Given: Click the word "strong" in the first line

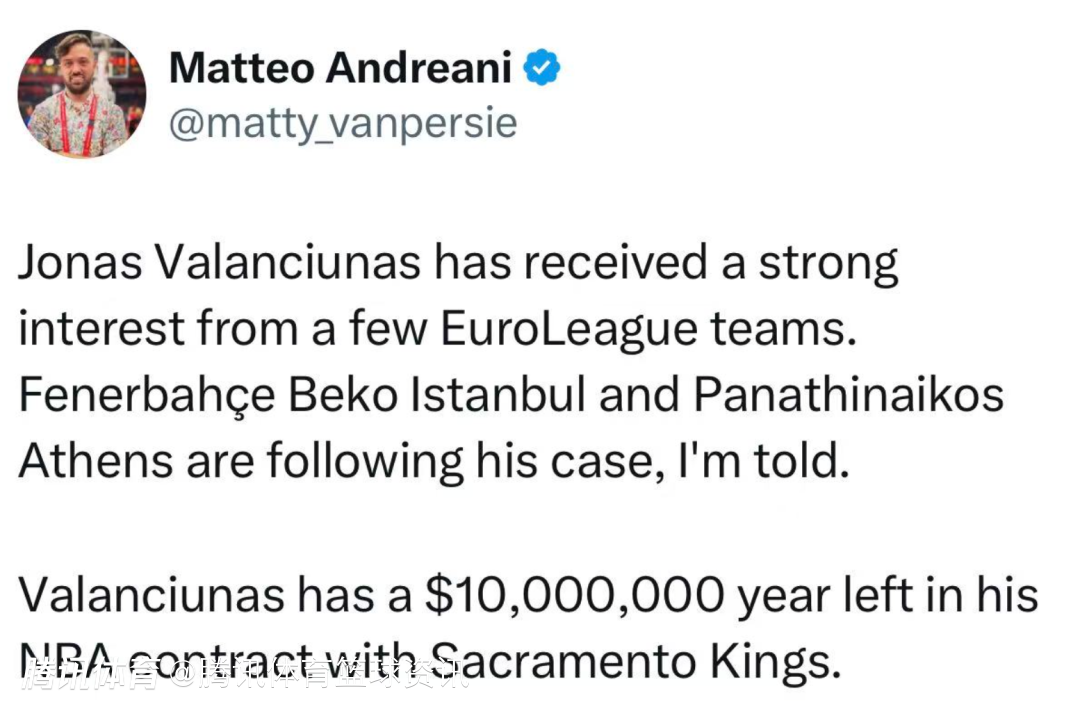Looking at the screenshot, I should coord(829,264).
